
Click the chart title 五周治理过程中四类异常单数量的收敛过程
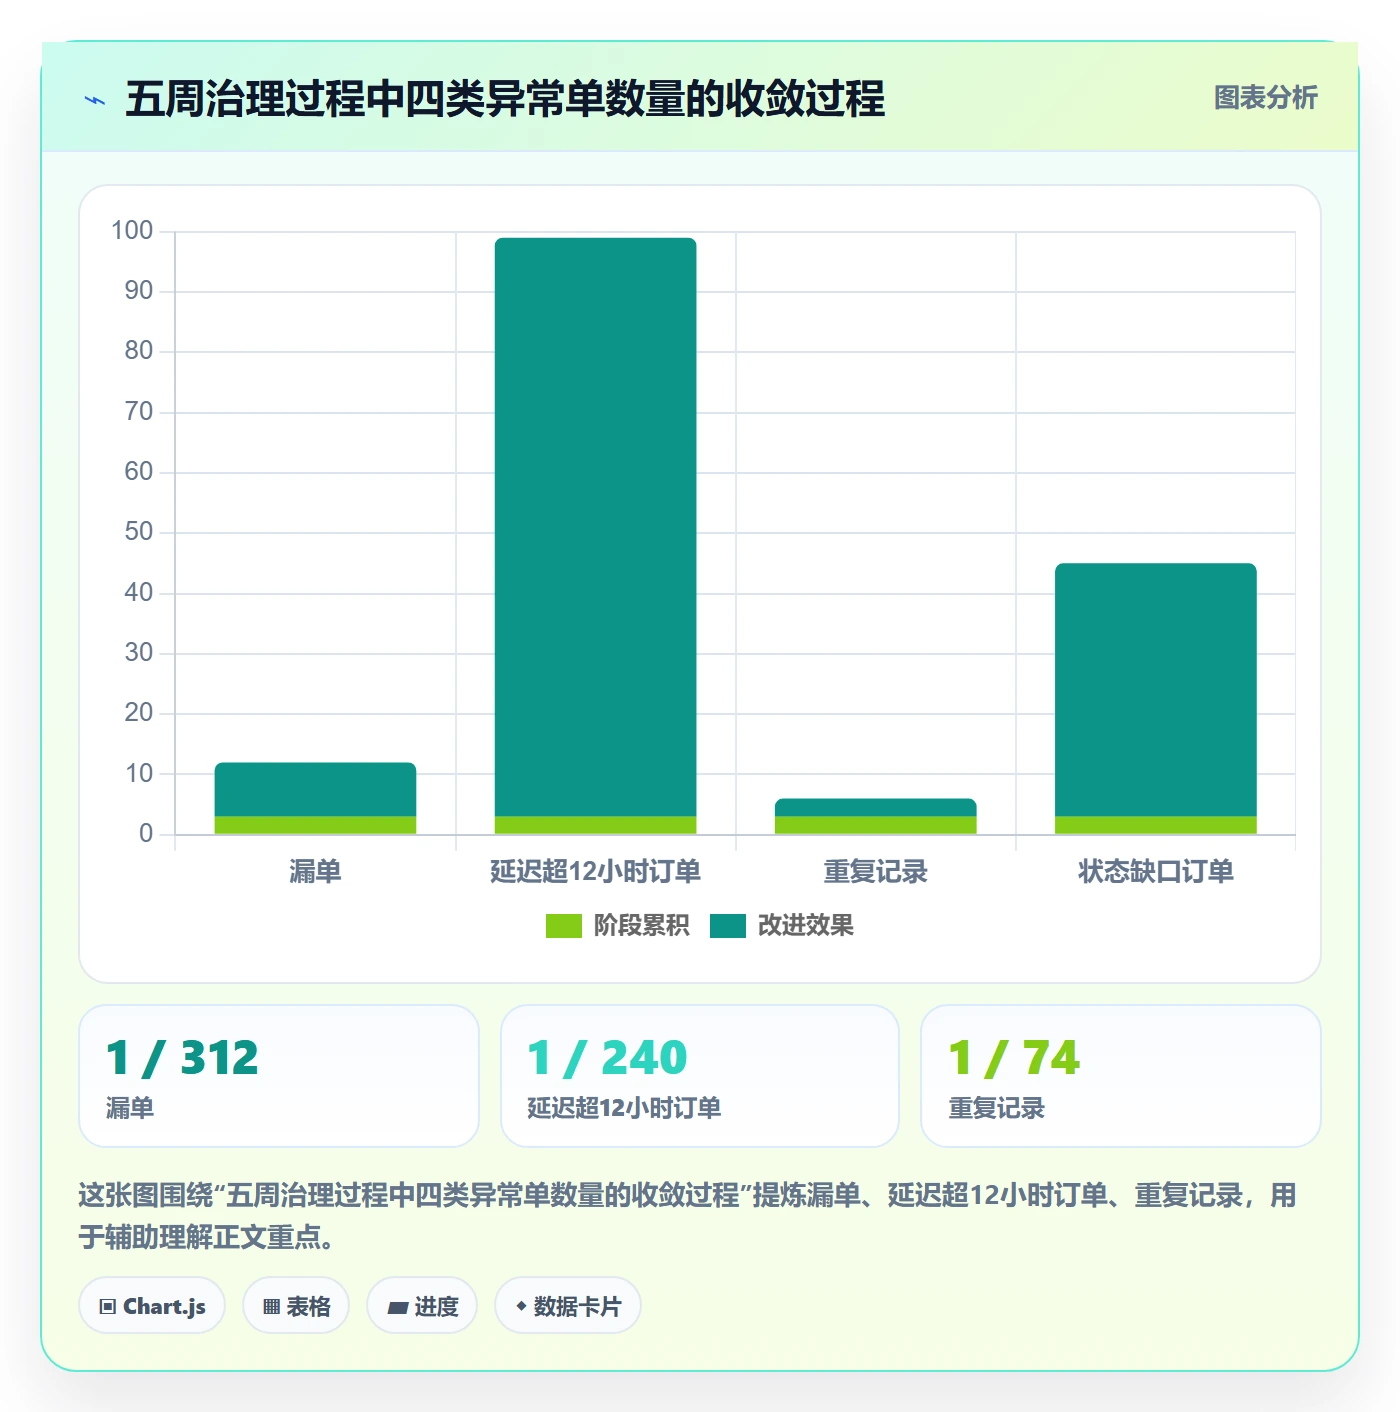[505, 99]
